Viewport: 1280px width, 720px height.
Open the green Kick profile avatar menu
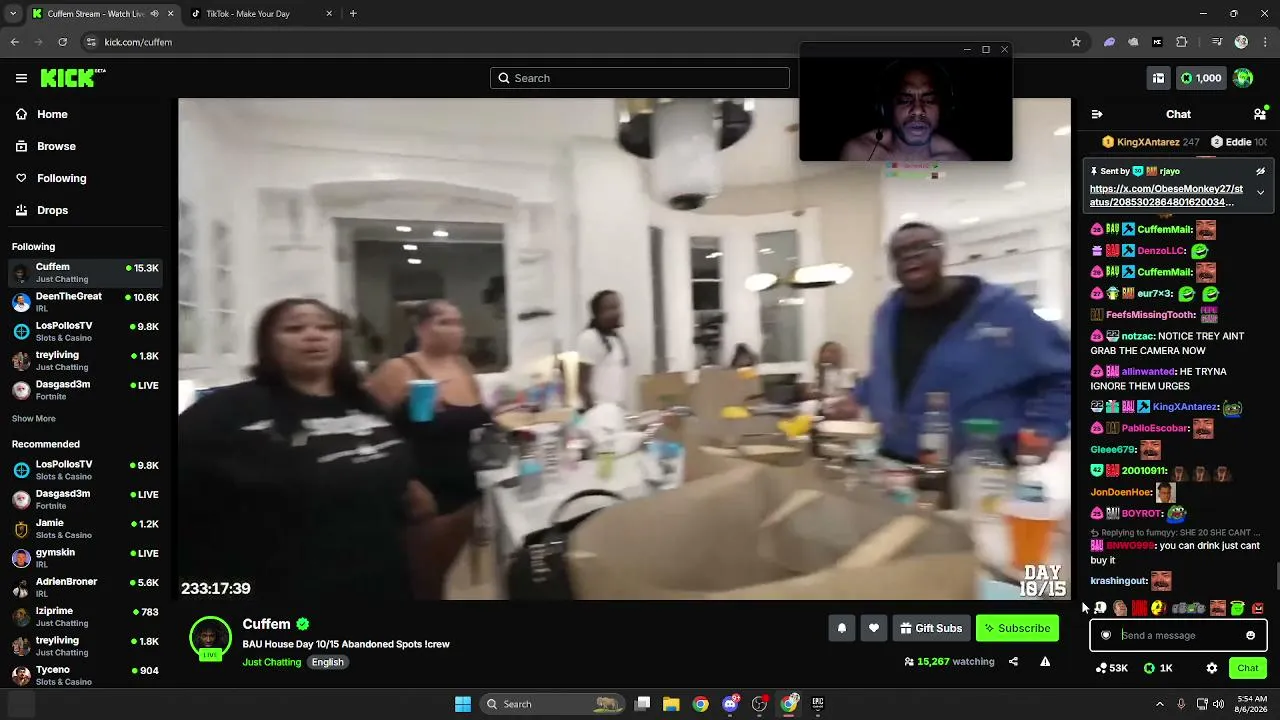(1243, 78)
